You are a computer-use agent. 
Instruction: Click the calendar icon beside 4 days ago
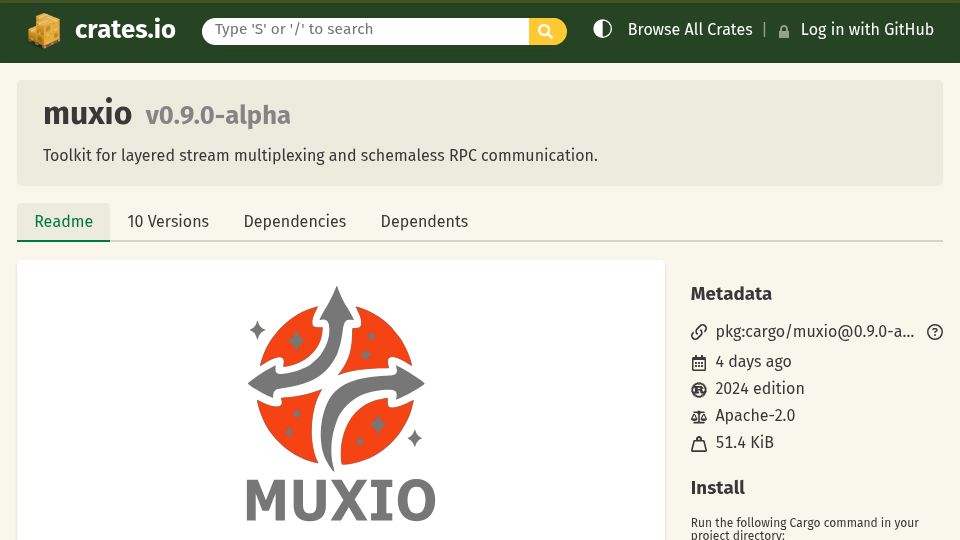pos(699,362)
